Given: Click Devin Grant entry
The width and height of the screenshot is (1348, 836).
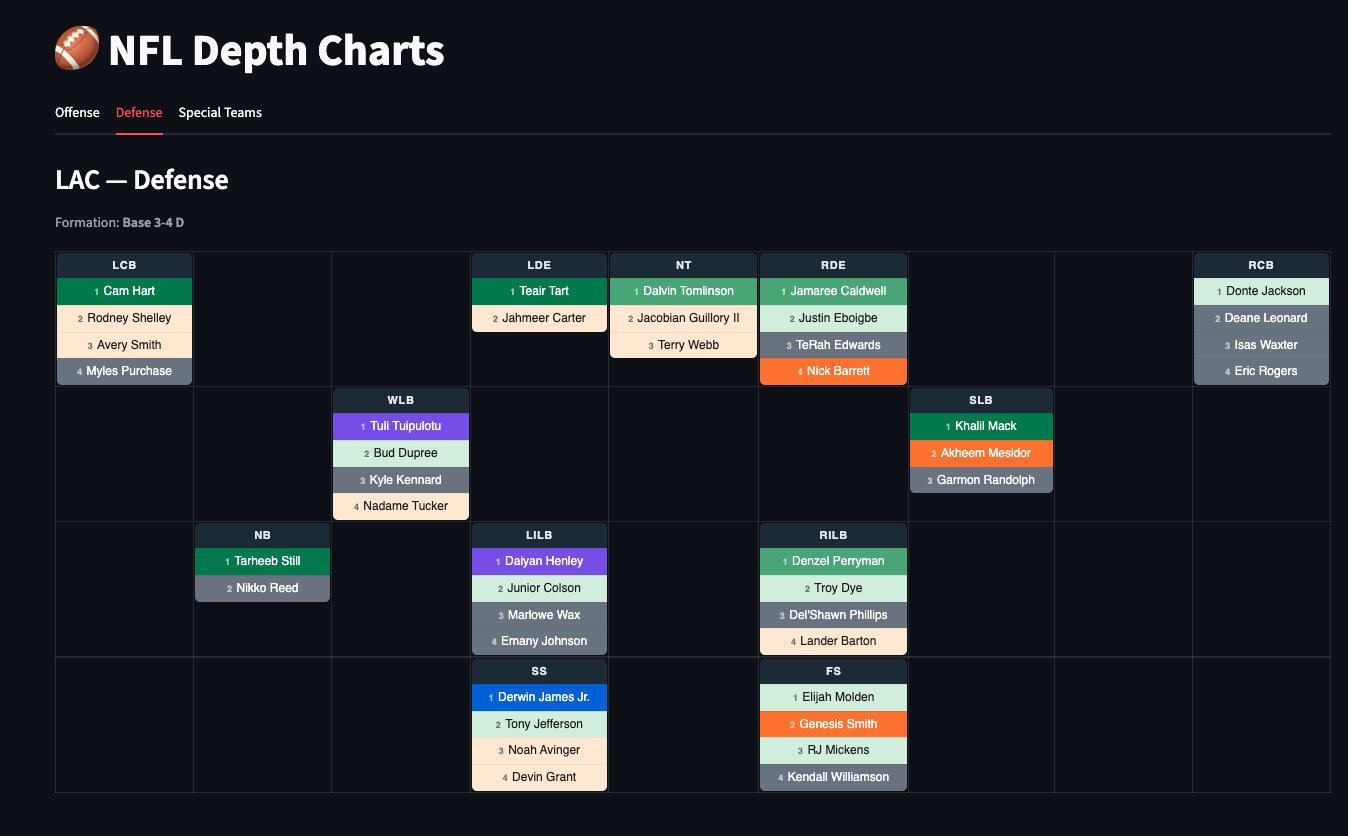Looking at the screenshot, I should click(539, 777).
